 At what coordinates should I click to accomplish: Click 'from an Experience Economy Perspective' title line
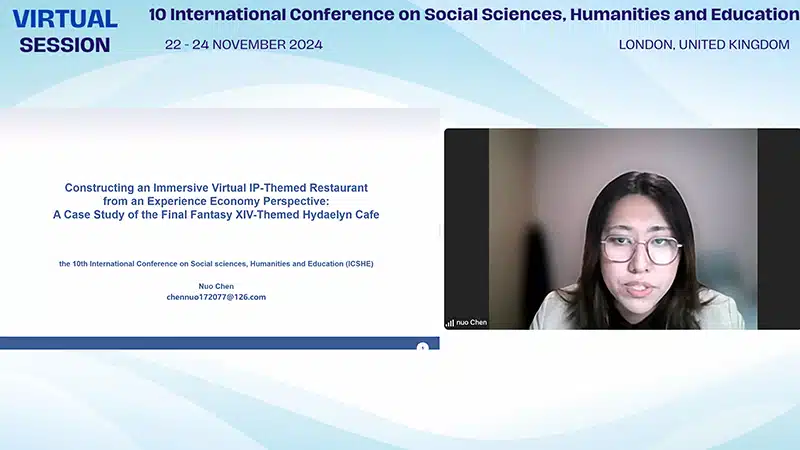pos(216,201)
